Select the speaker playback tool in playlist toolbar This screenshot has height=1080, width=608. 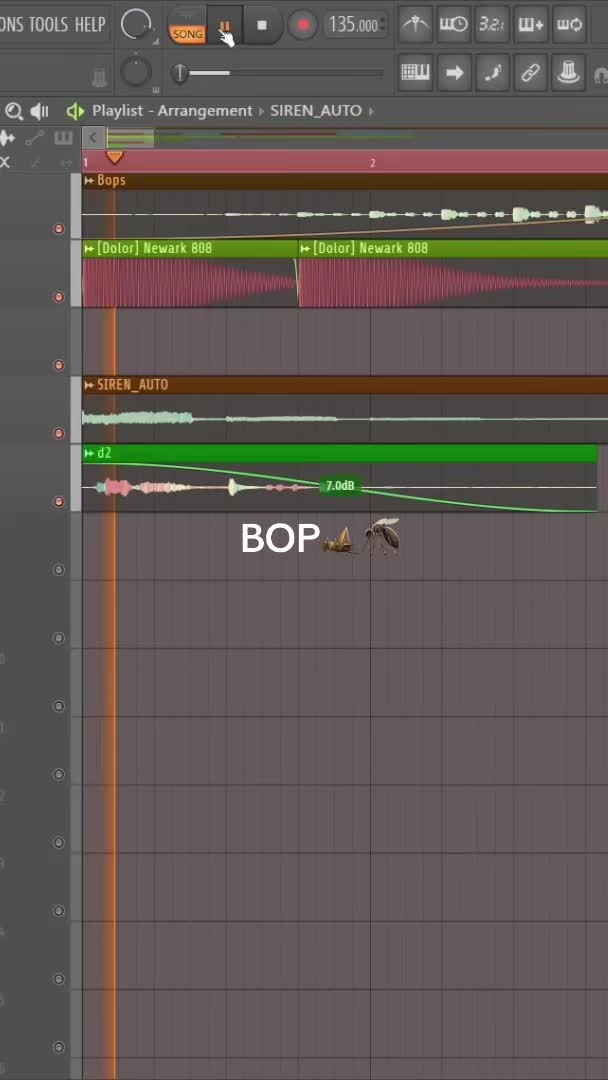coord(40,111)
